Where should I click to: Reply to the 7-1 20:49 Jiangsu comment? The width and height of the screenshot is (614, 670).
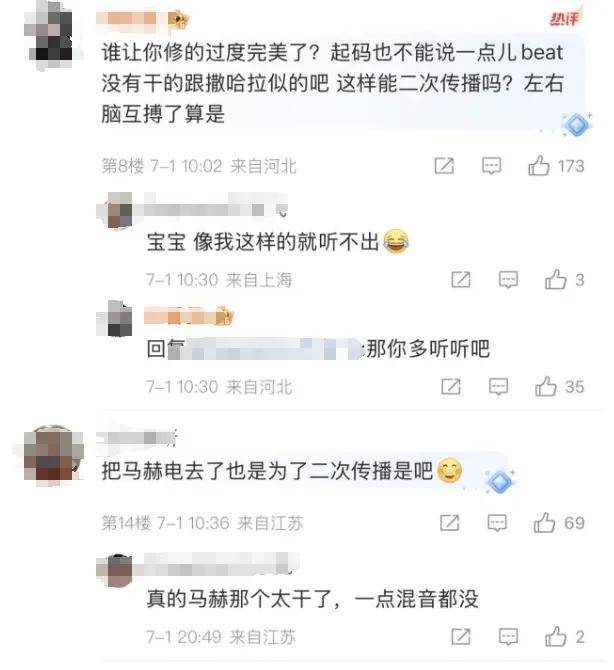pos(508,637)
